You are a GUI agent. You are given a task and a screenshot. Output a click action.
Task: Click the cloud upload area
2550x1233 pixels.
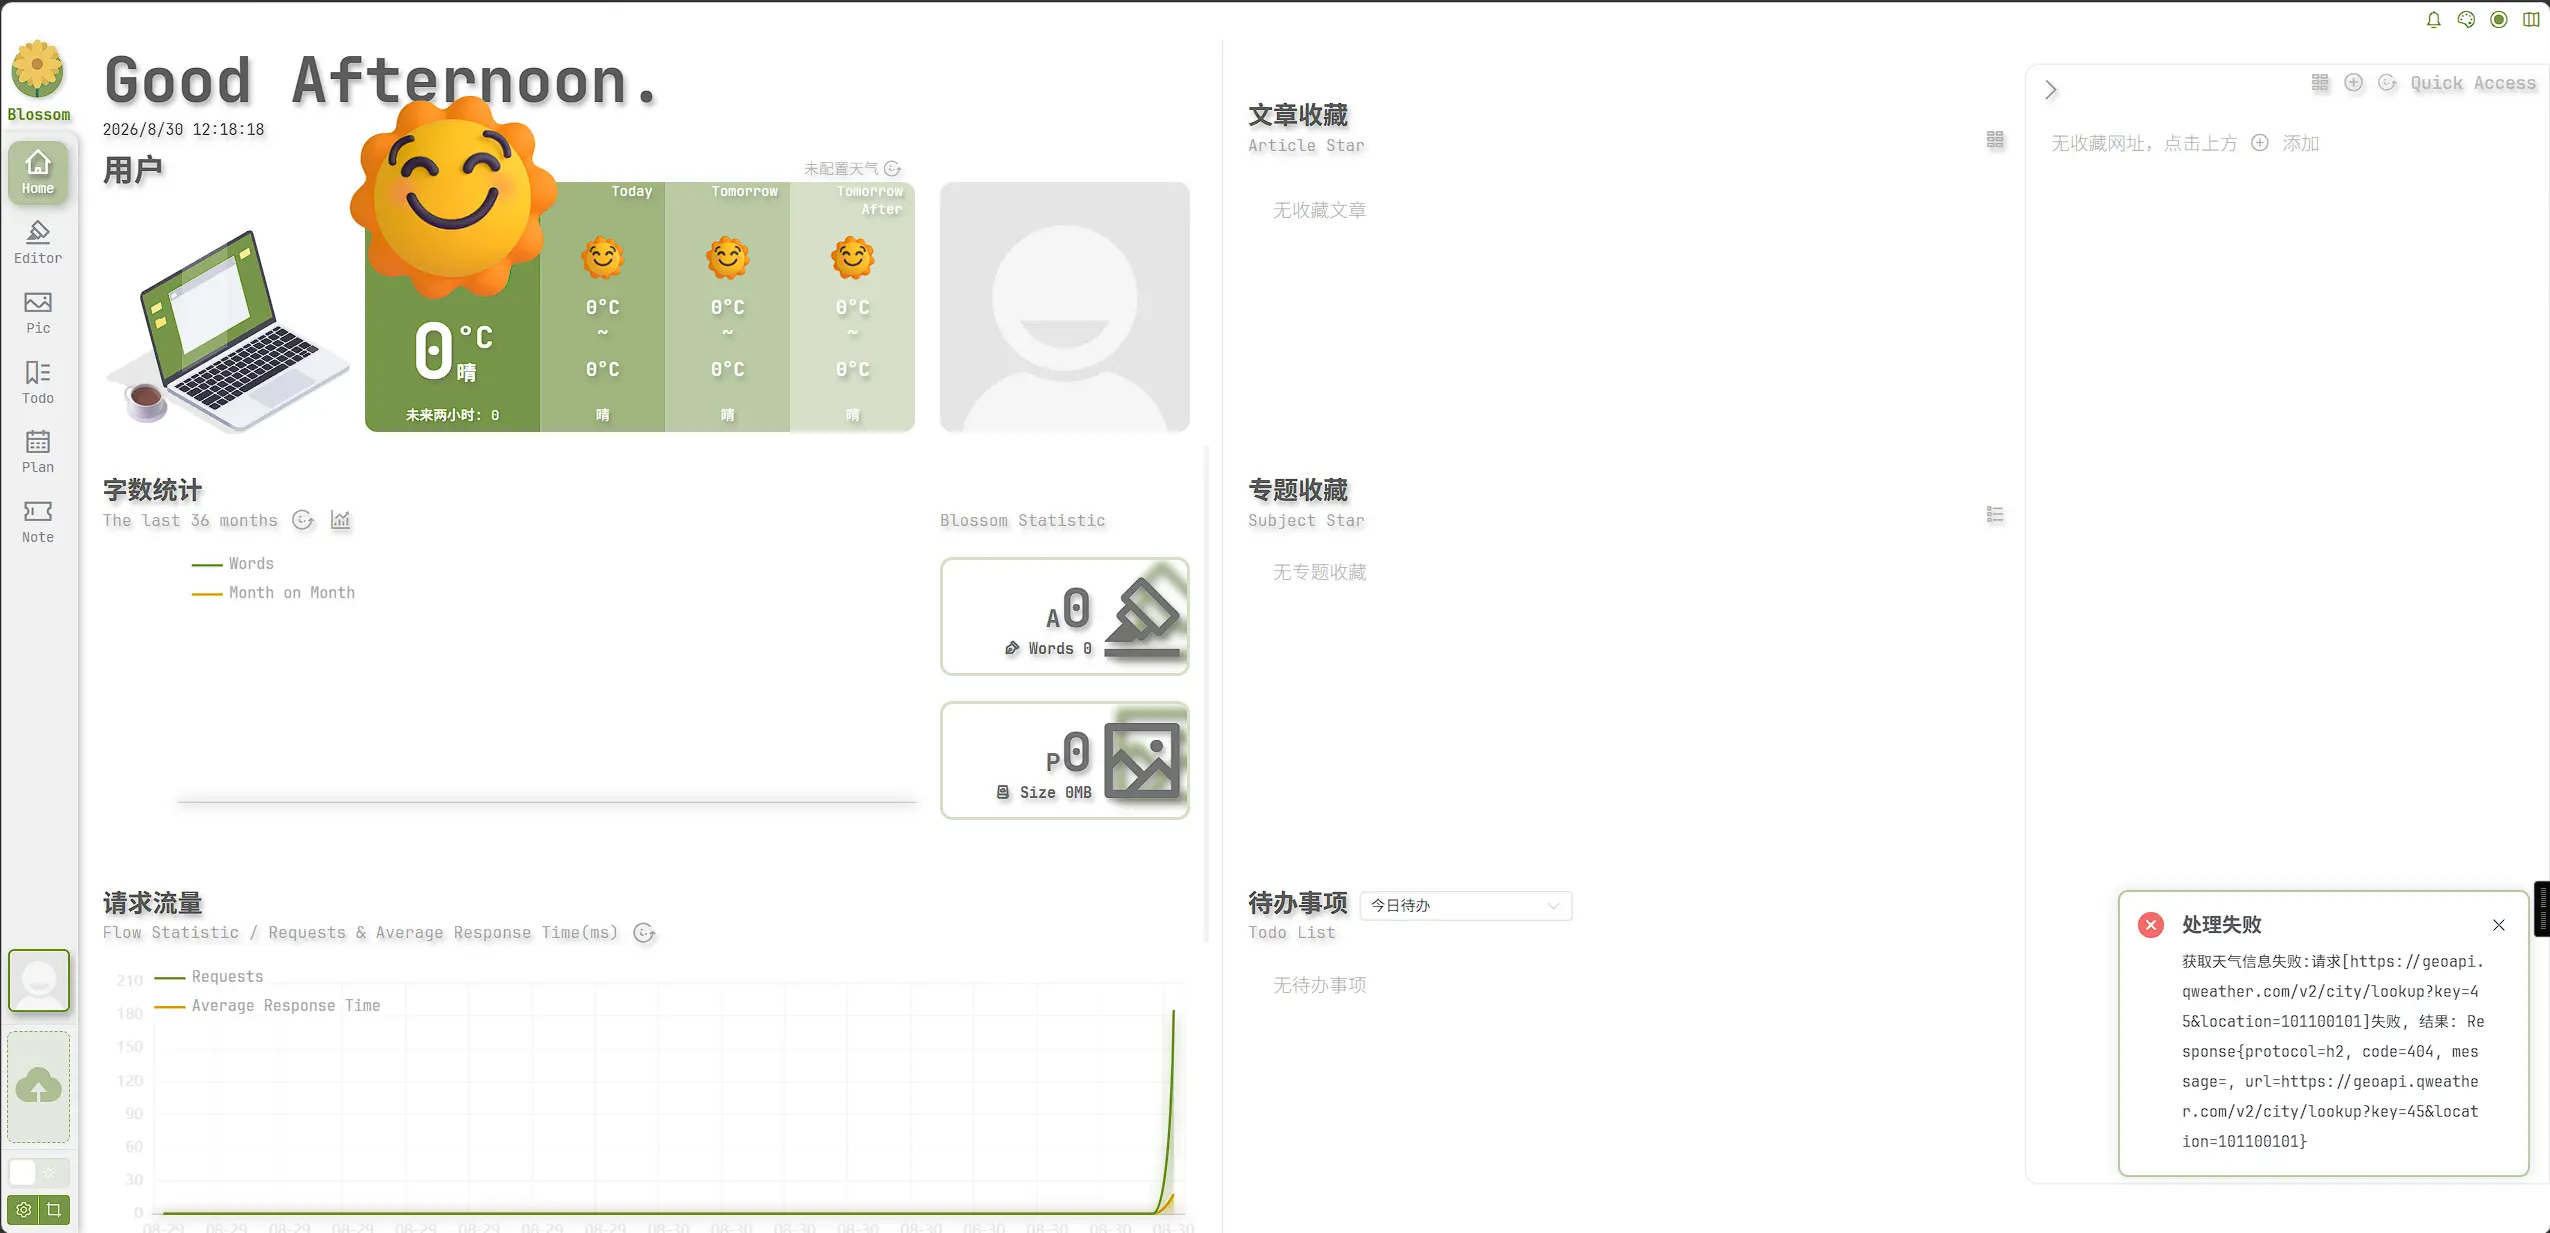pyautogui.click(x=38, y=1086)
